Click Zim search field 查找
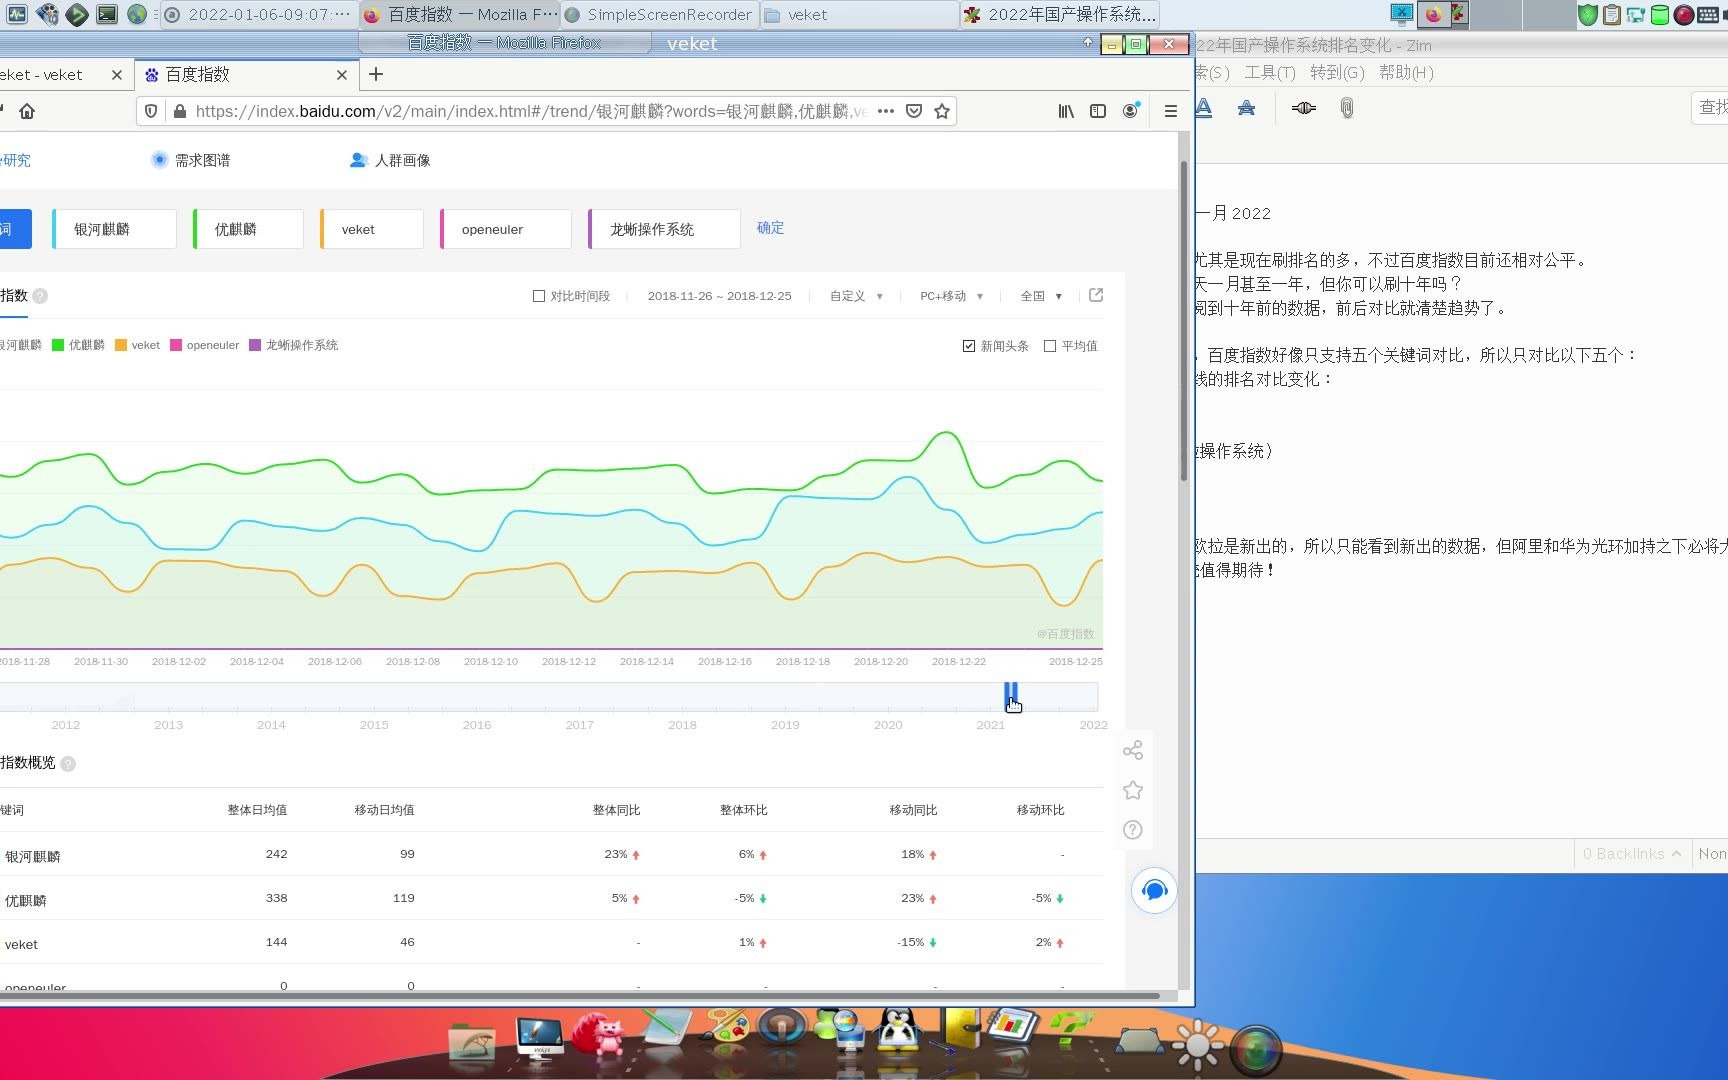1728x1080 pixels. (x=1711, y=107)
